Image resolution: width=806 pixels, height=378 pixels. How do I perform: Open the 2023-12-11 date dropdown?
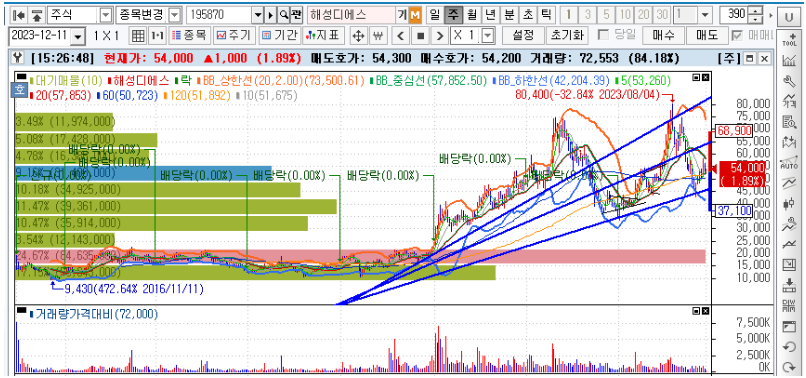[x=78, y=37]
